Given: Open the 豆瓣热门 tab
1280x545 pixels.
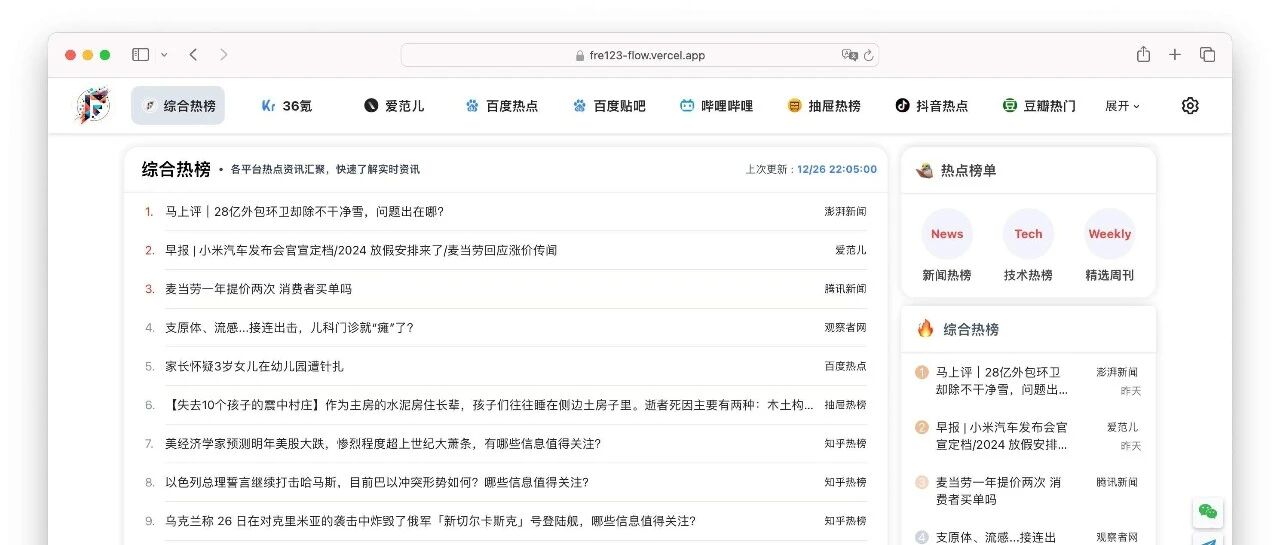Looking at the screenshot, I should click(1039, 106).
